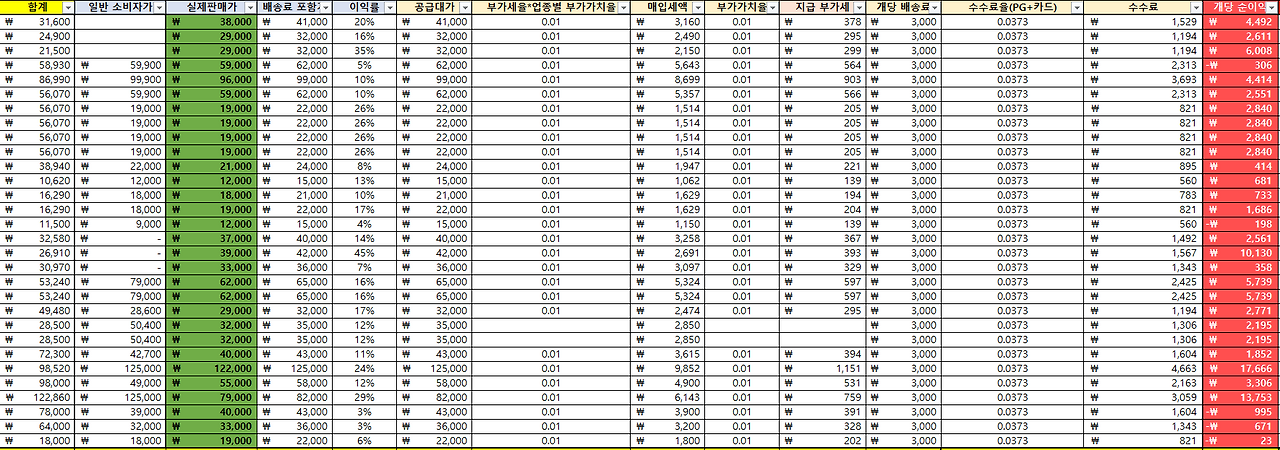
Task: Click the red net profit cell 17,666
Action: 1242,369
